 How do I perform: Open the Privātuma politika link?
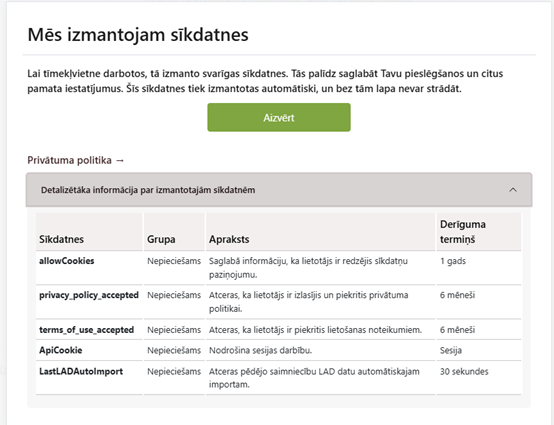tap(76, 160)
